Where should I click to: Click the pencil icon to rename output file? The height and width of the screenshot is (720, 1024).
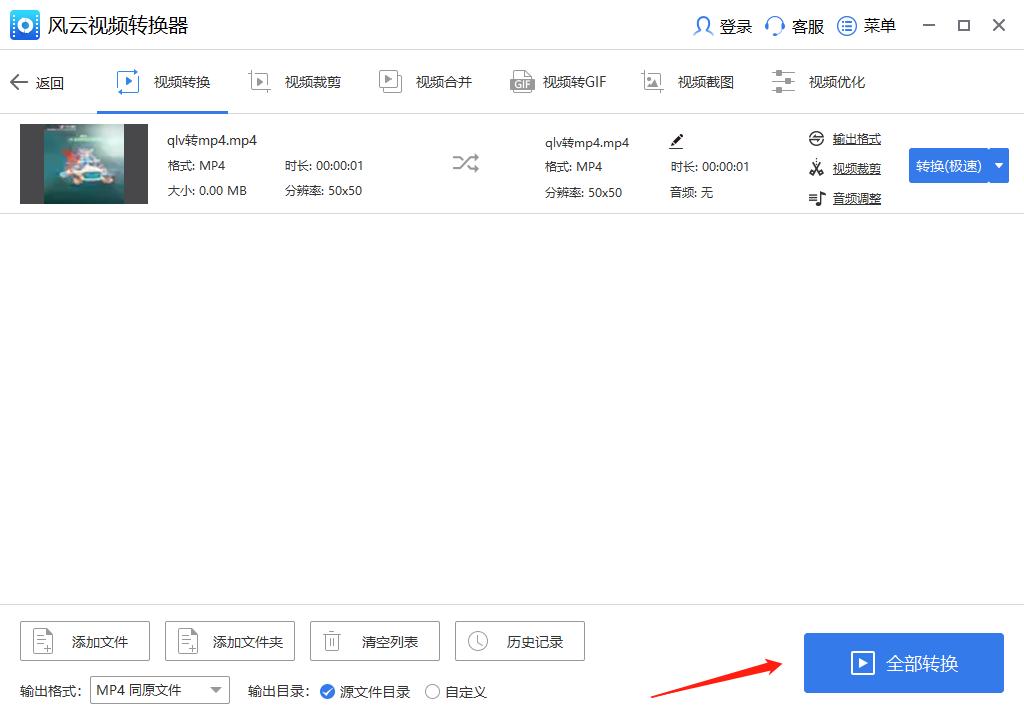coord(676,140)
